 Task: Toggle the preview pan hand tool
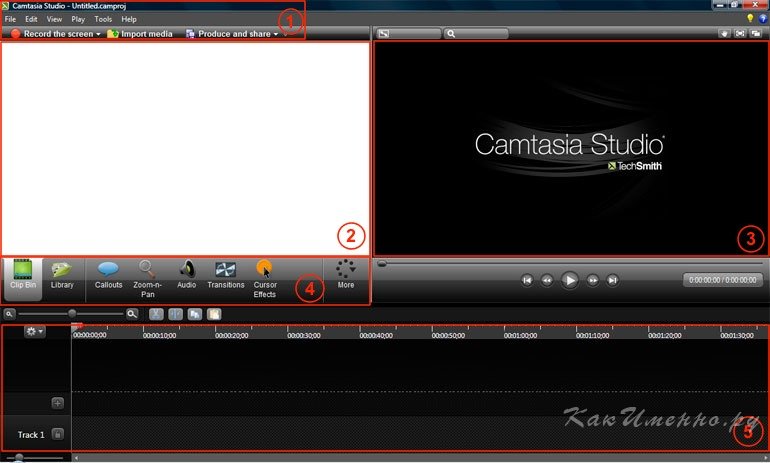(x=724, y=33)
